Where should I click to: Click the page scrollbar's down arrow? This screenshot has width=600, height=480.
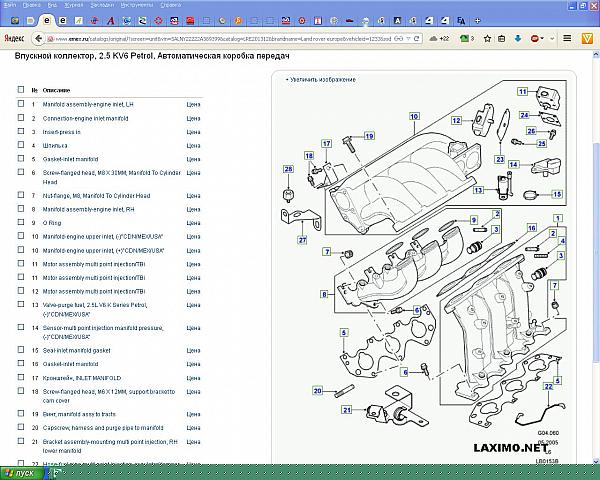pyautogui.click(x=596, y=461)
